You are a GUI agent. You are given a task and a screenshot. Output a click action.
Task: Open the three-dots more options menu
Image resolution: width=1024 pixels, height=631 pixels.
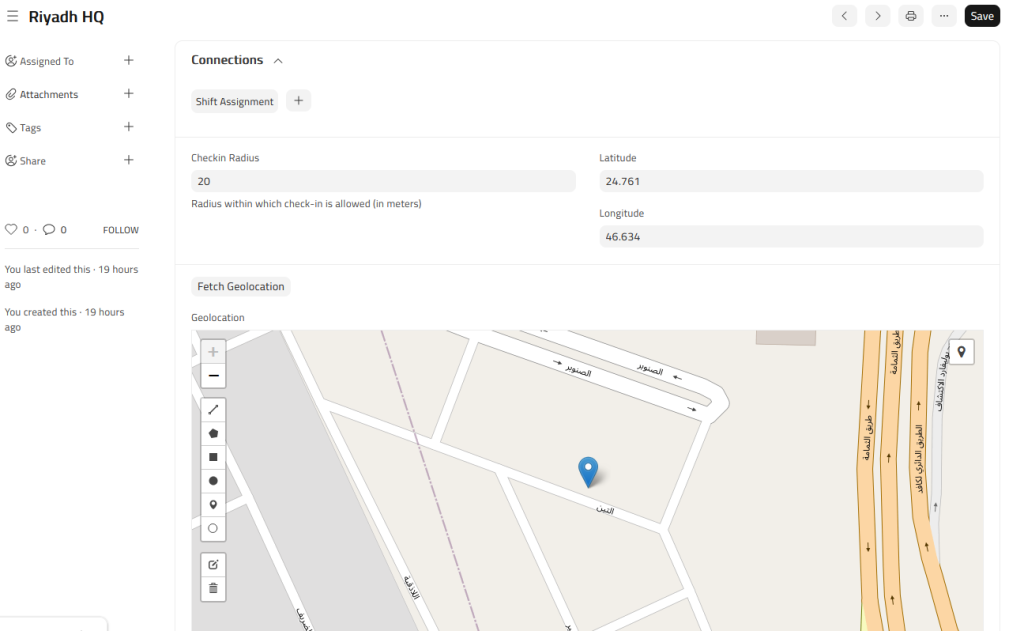[944, 16]
